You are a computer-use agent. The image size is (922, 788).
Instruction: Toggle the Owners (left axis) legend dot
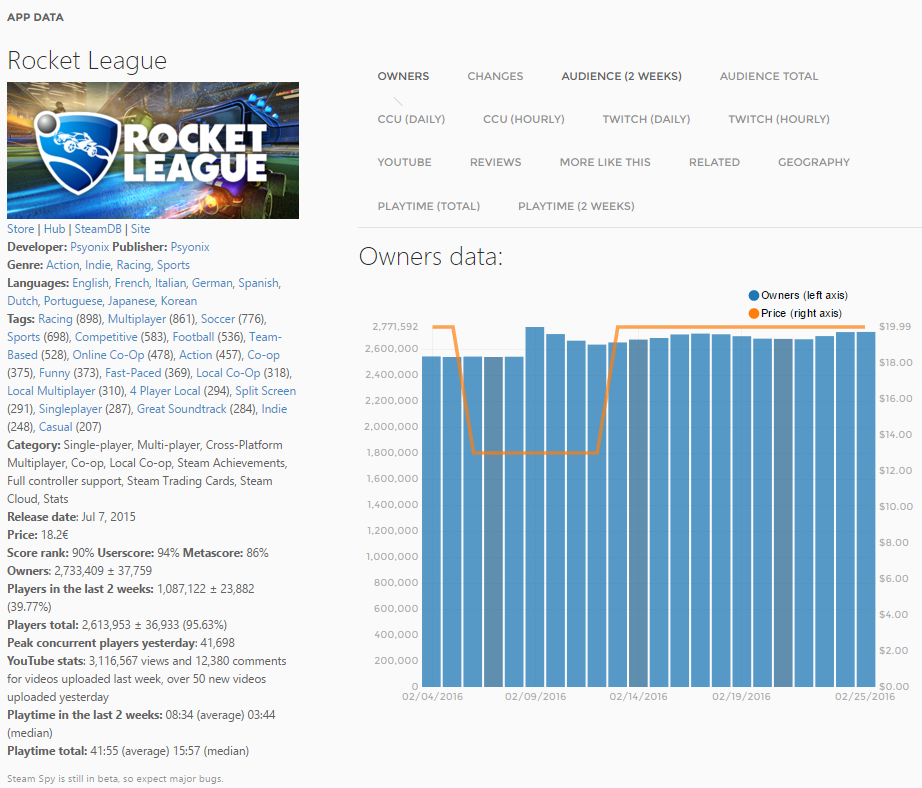point(753,296)
